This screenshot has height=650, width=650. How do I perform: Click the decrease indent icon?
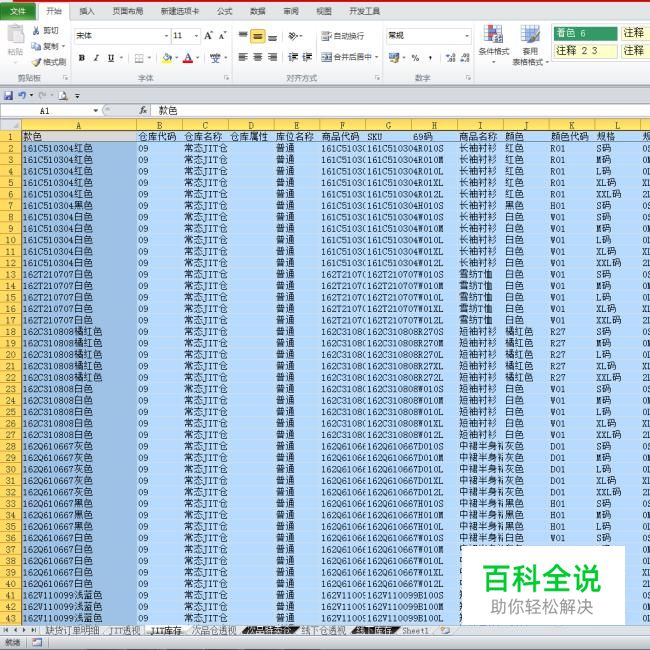[x=293, y=57]
